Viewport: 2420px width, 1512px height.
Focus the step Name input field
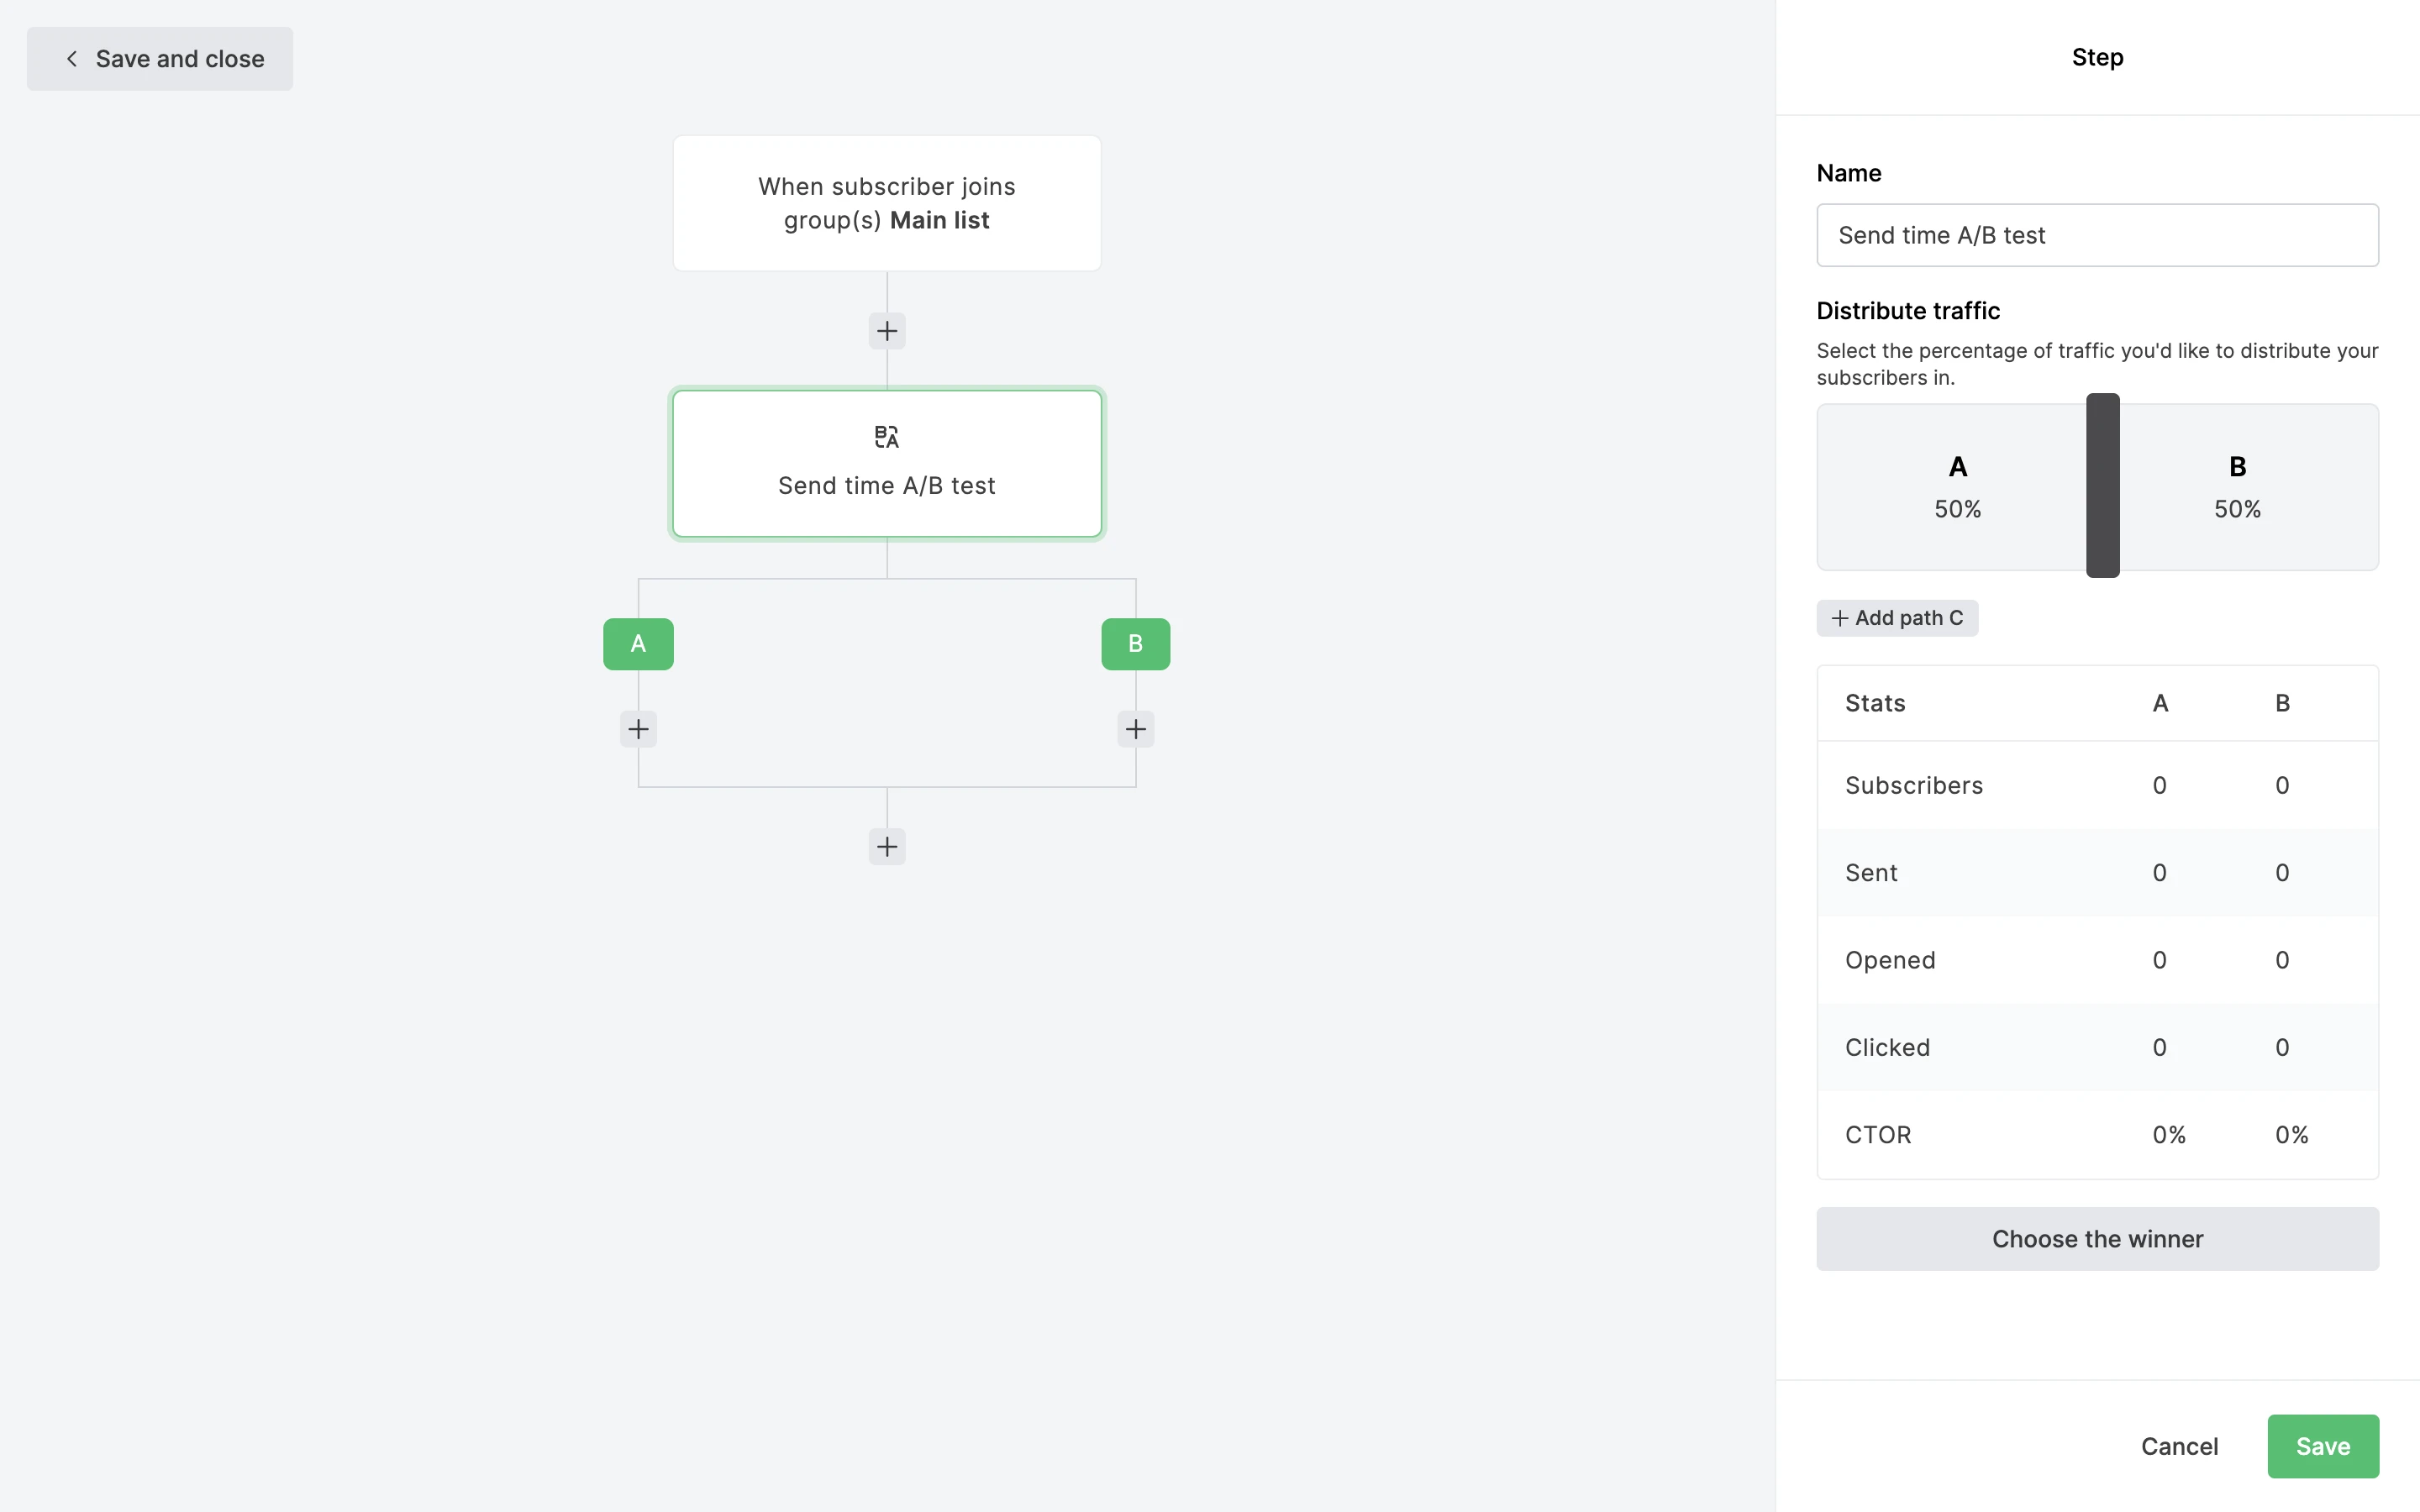2097,235
